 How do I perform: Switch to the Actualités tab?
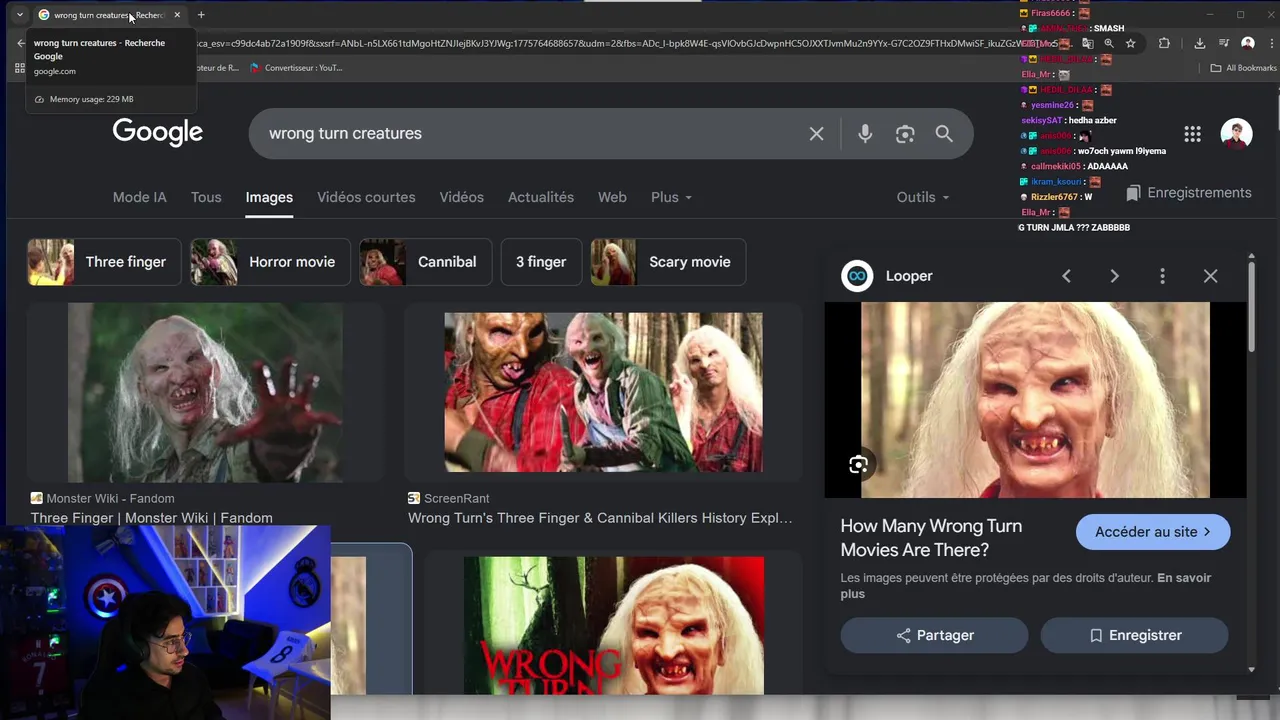541,198
